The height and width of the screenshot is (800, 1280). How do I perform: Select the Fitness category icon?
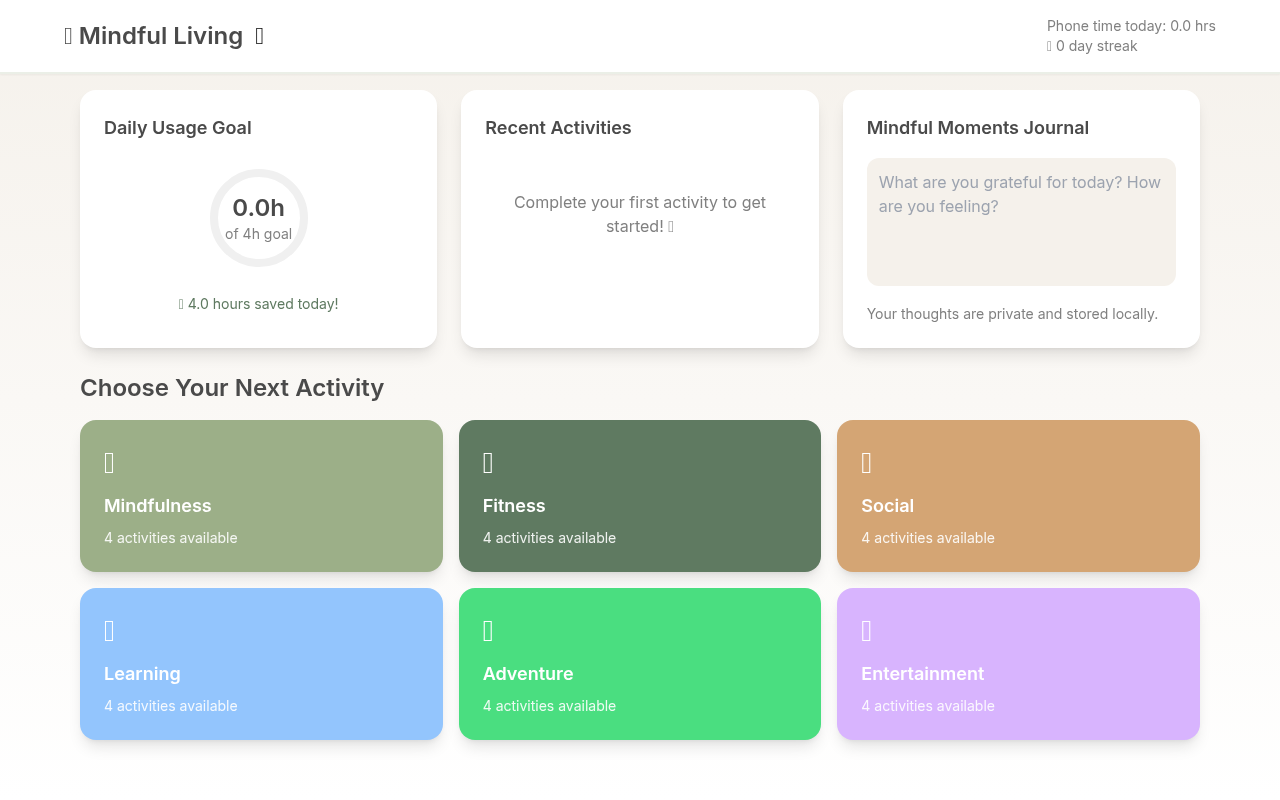pyautogui.click(x=487, y=462)
